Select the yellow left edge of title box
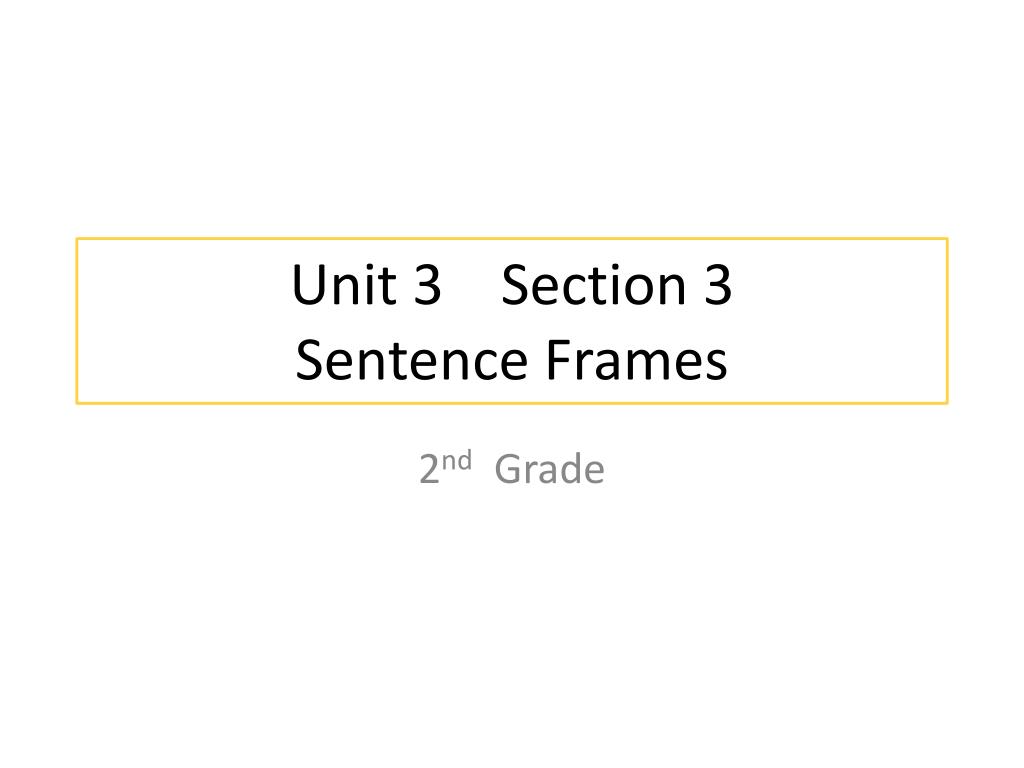 tap(77, 321)
